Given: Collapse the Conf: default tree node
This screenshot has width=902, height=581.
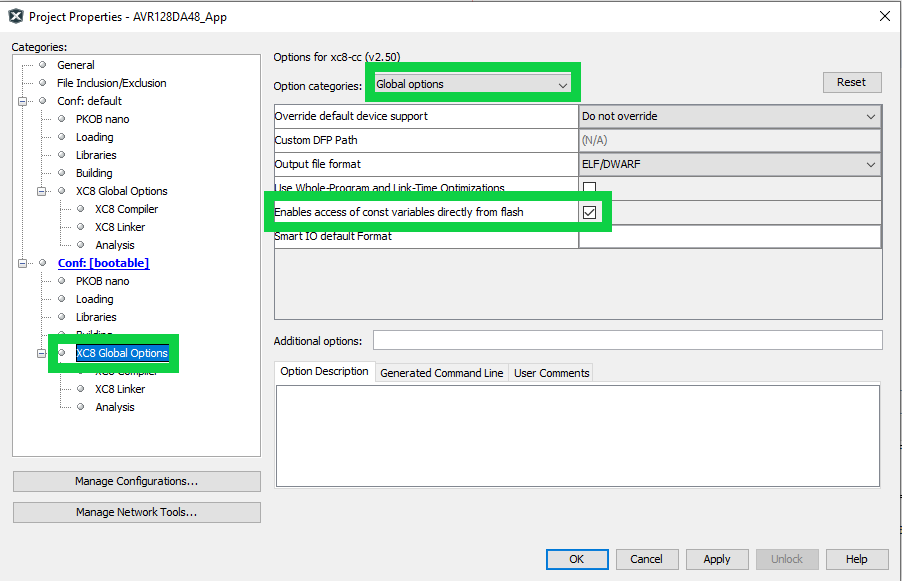Looking at the screenshot, I should point(23,101).
